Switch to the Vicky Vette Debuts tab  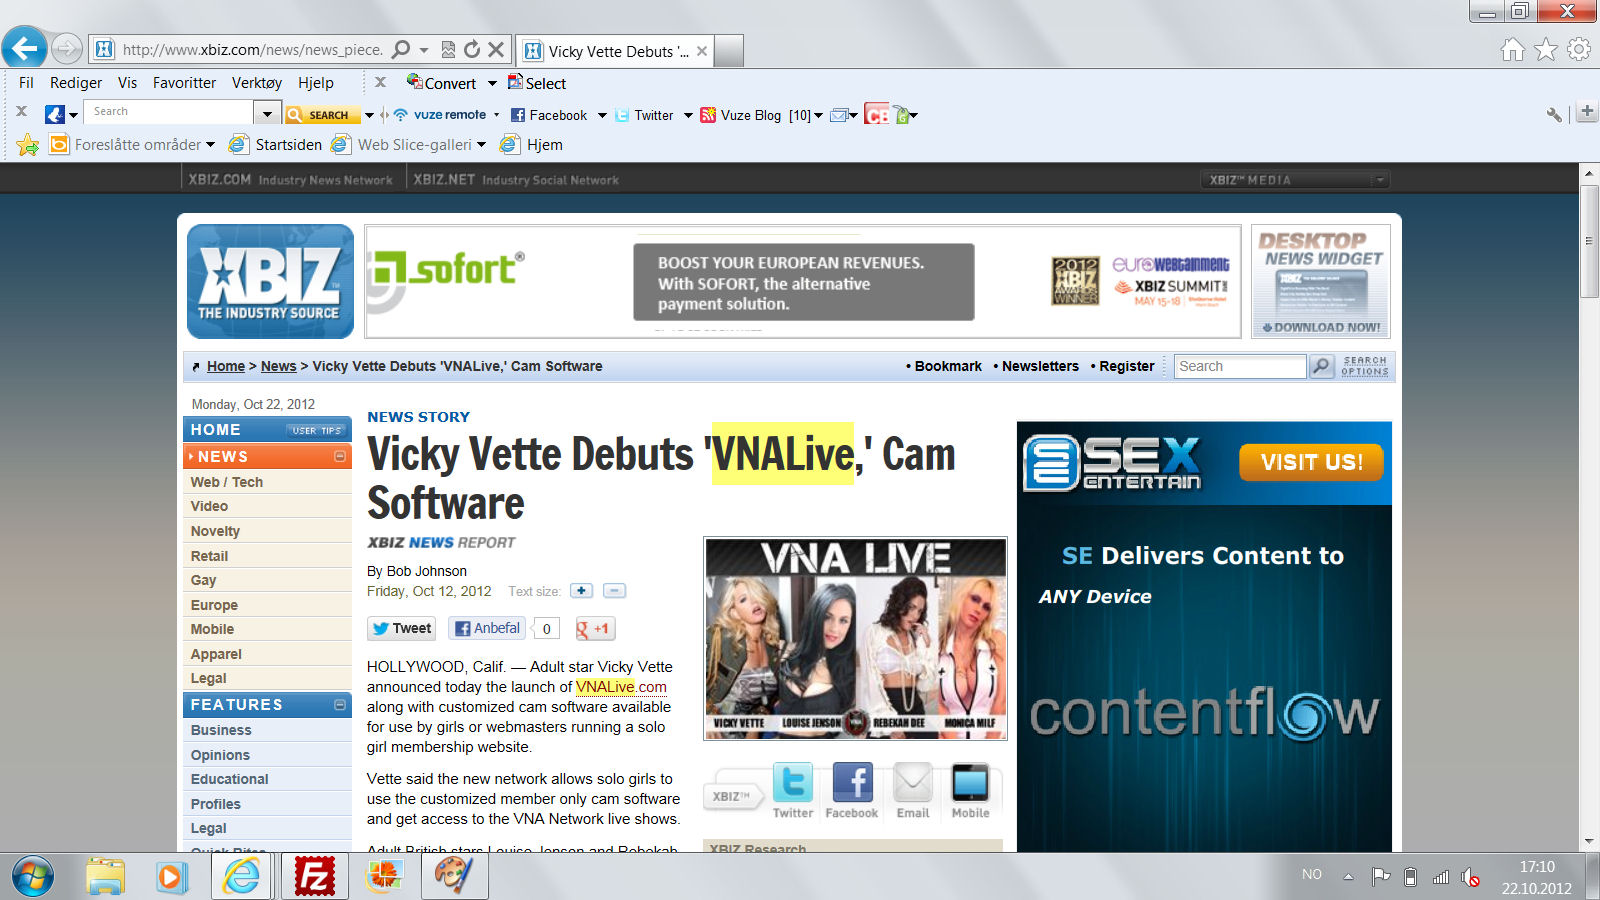click(616, 51)
